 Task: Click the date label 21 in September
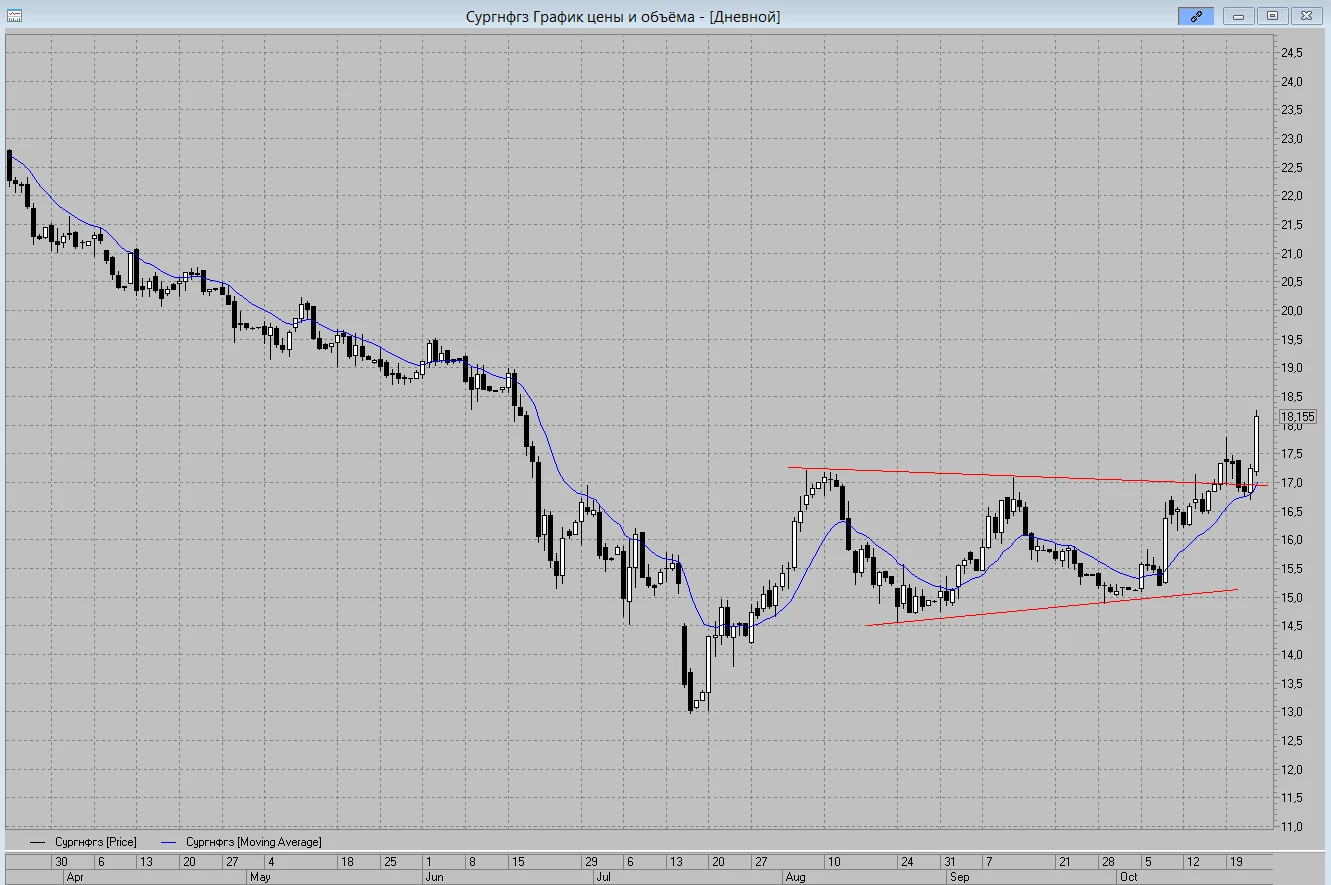pos(1064,861)
